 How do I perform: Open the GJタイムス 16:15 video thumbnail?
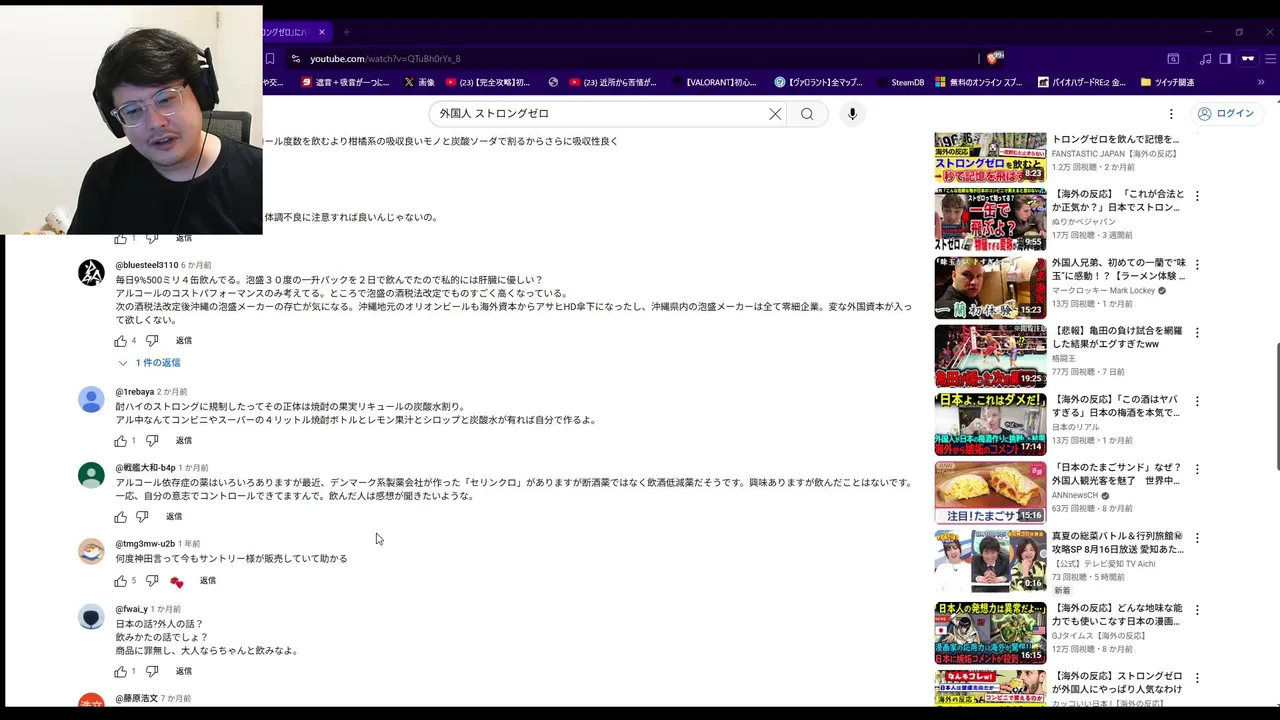click(990, 633)
